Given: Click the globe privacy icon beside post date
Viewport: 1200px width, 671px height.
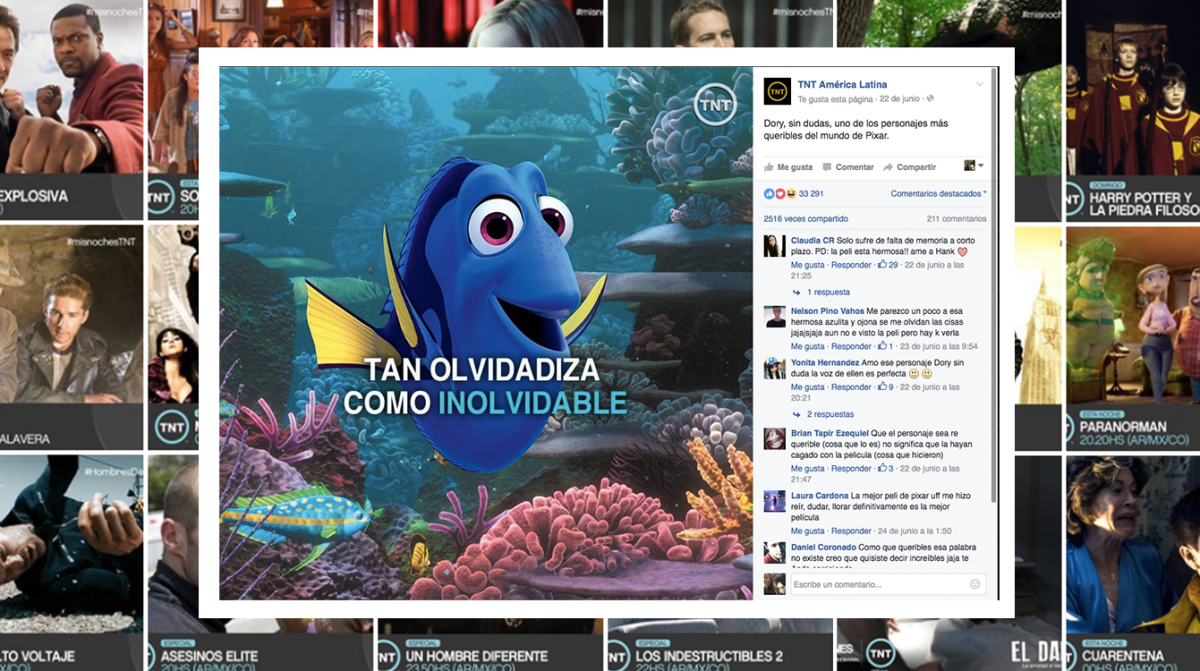Looking at the screenshot, I should [931, 99].
